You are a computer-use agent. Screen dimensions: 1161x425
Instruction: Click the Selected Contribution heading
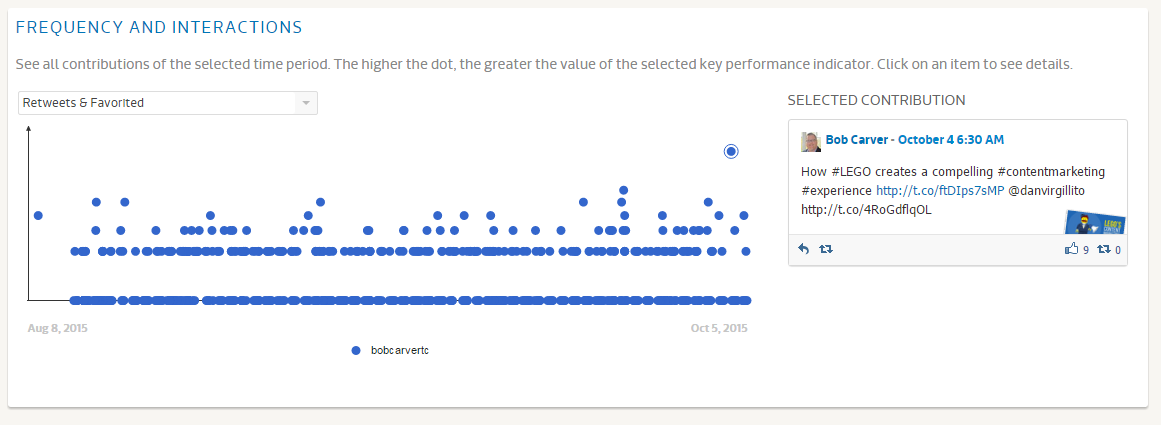pyautogui.click(x=877, y=100)
